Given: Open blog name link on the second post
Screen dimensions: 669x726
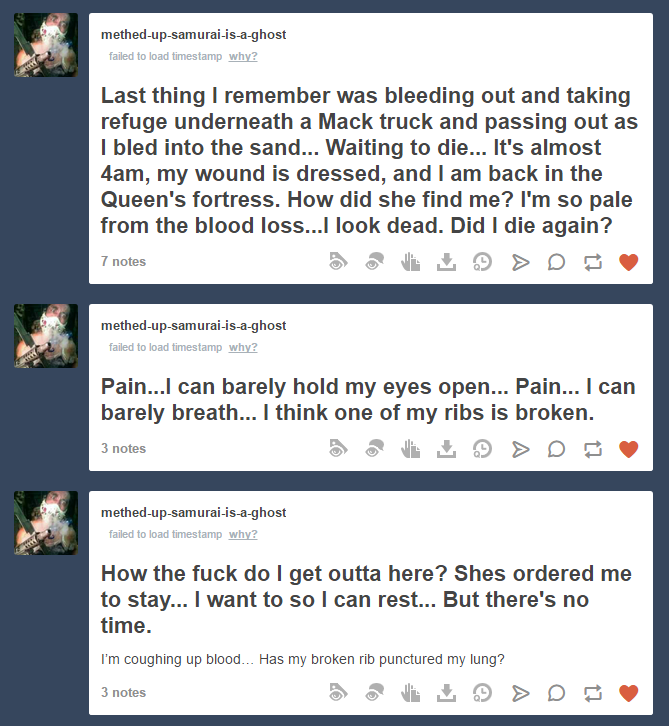Looking at the screenshot, I should [194, 325].
